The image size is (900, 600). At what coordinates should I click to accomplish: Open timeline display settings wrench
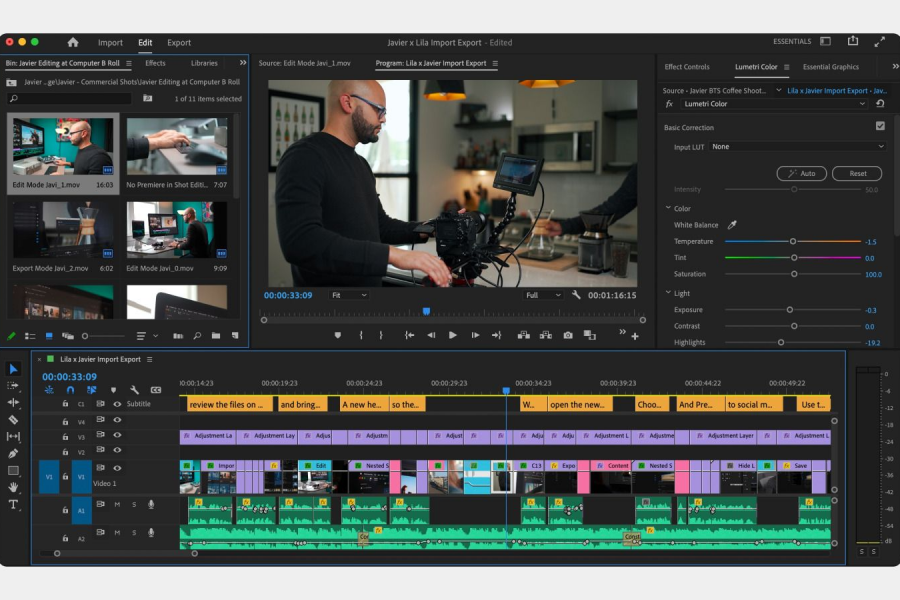pyautogui.click(x=135, y=390)
